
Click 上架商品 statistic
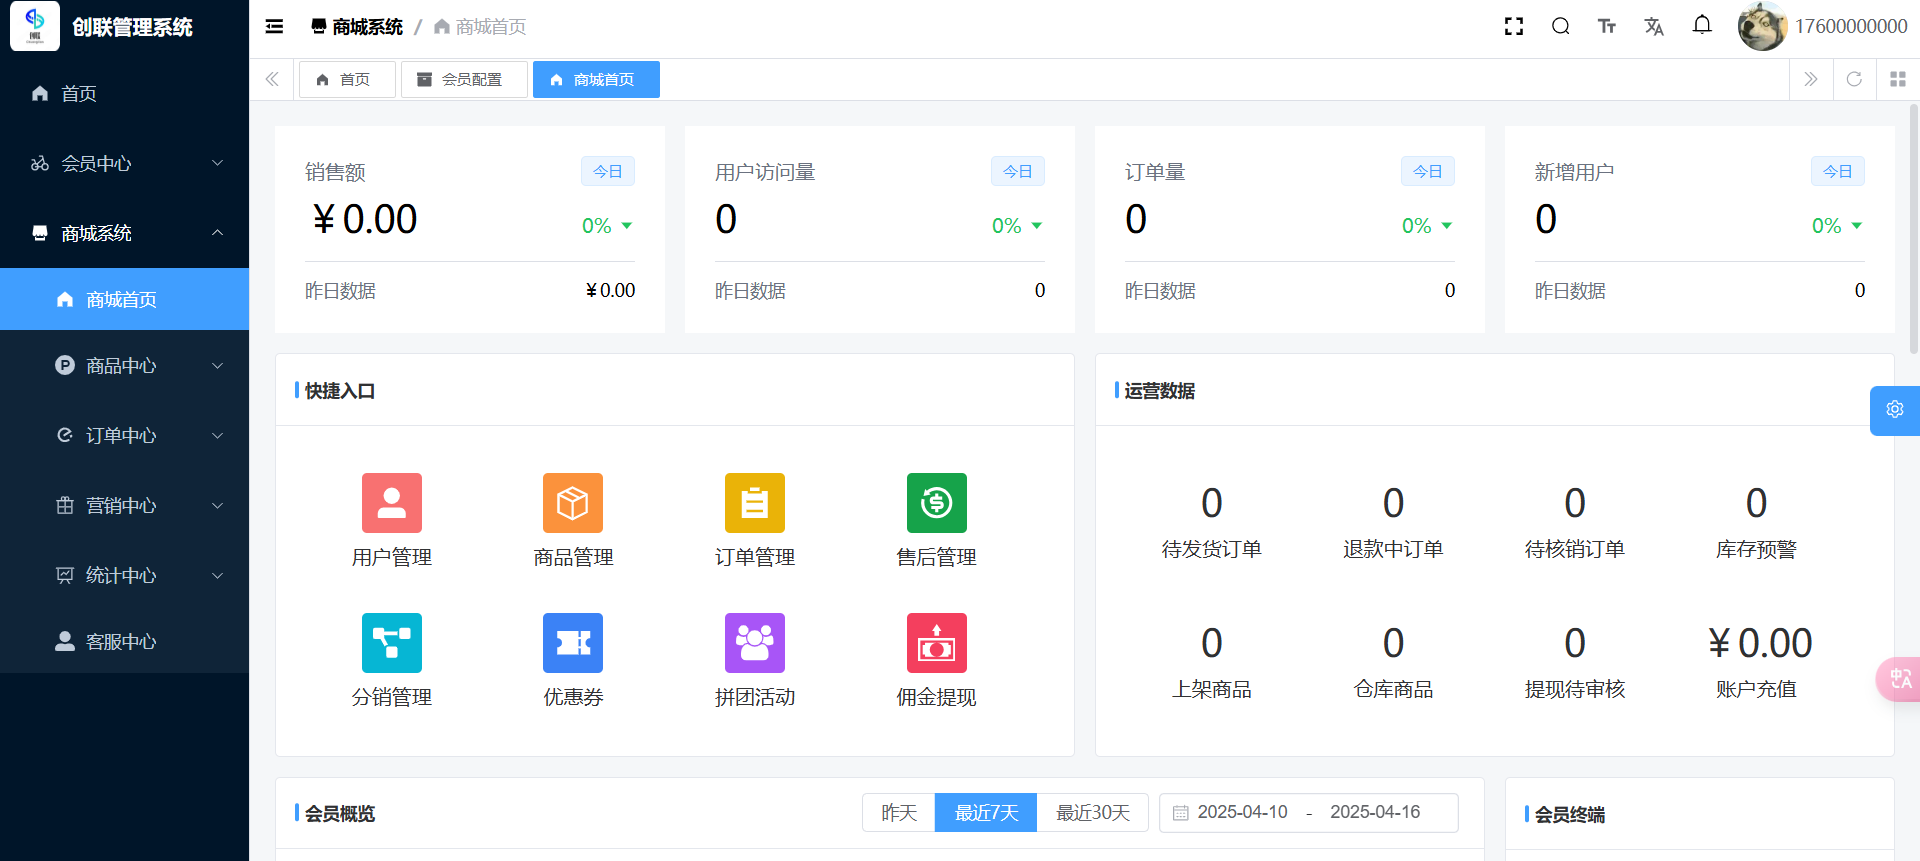point(1212,661)
